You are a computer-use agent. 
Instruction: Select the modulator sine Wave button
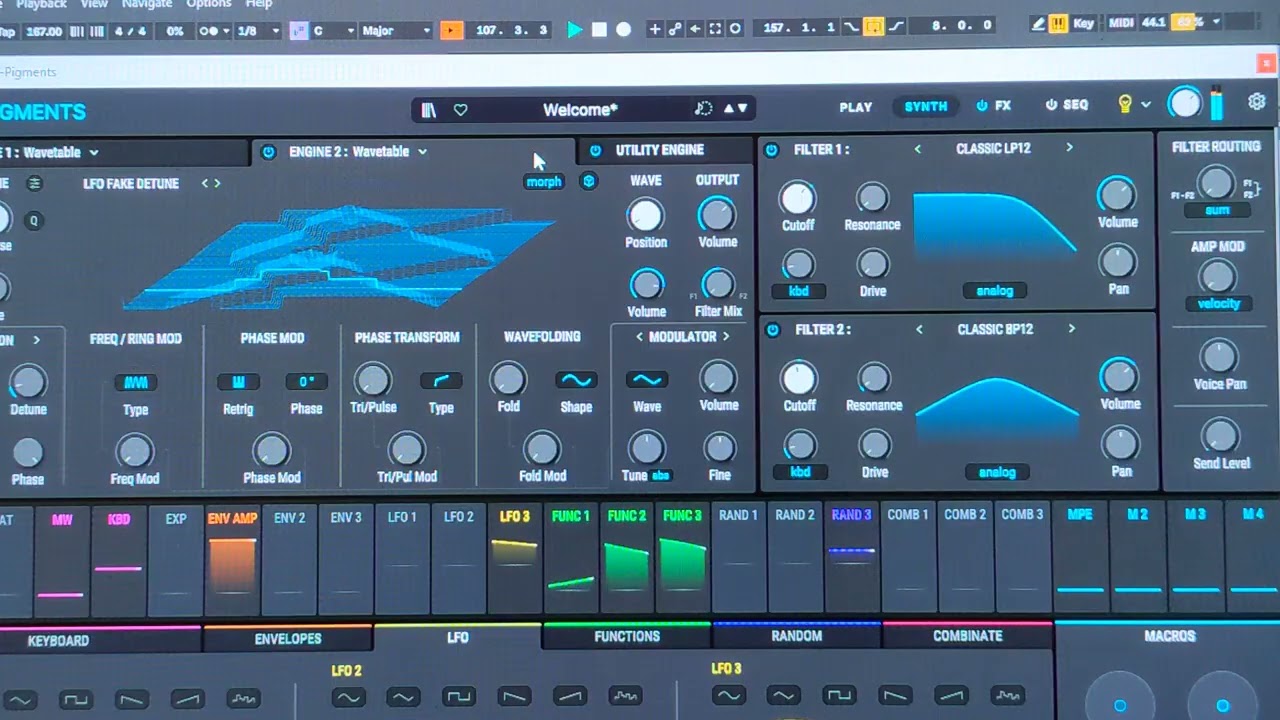[646, 380]
